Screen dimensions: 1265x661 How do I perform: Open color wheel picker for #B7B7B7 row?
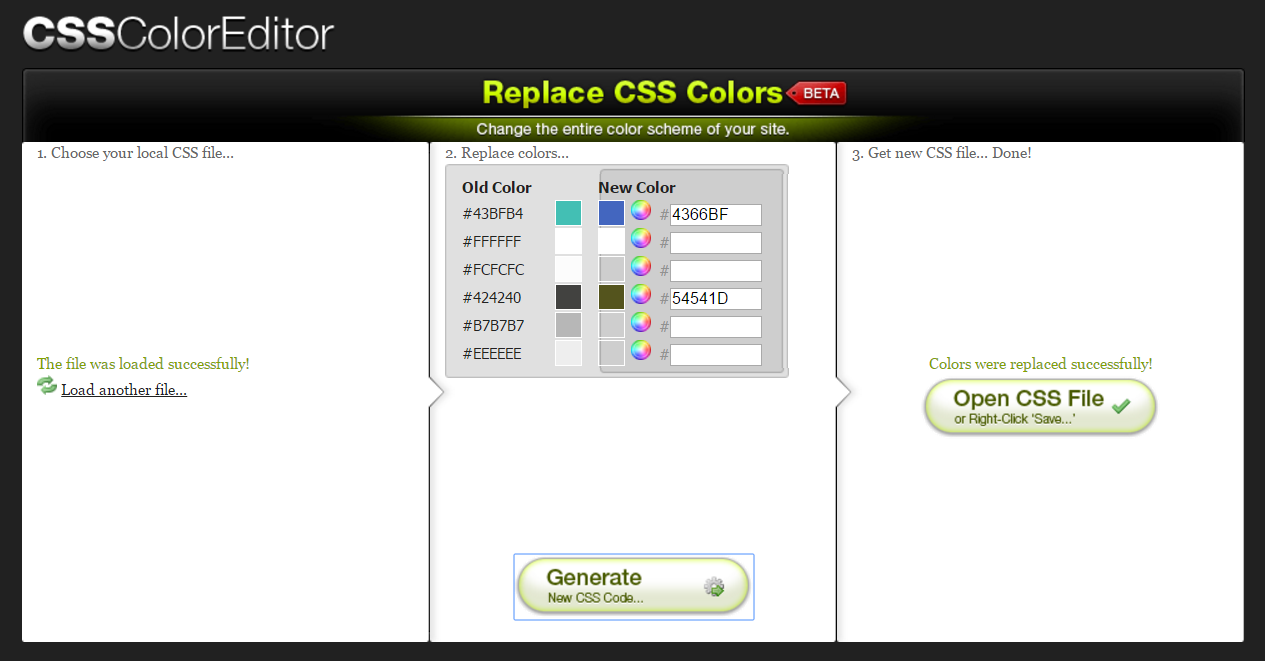[x=641, y=323]
